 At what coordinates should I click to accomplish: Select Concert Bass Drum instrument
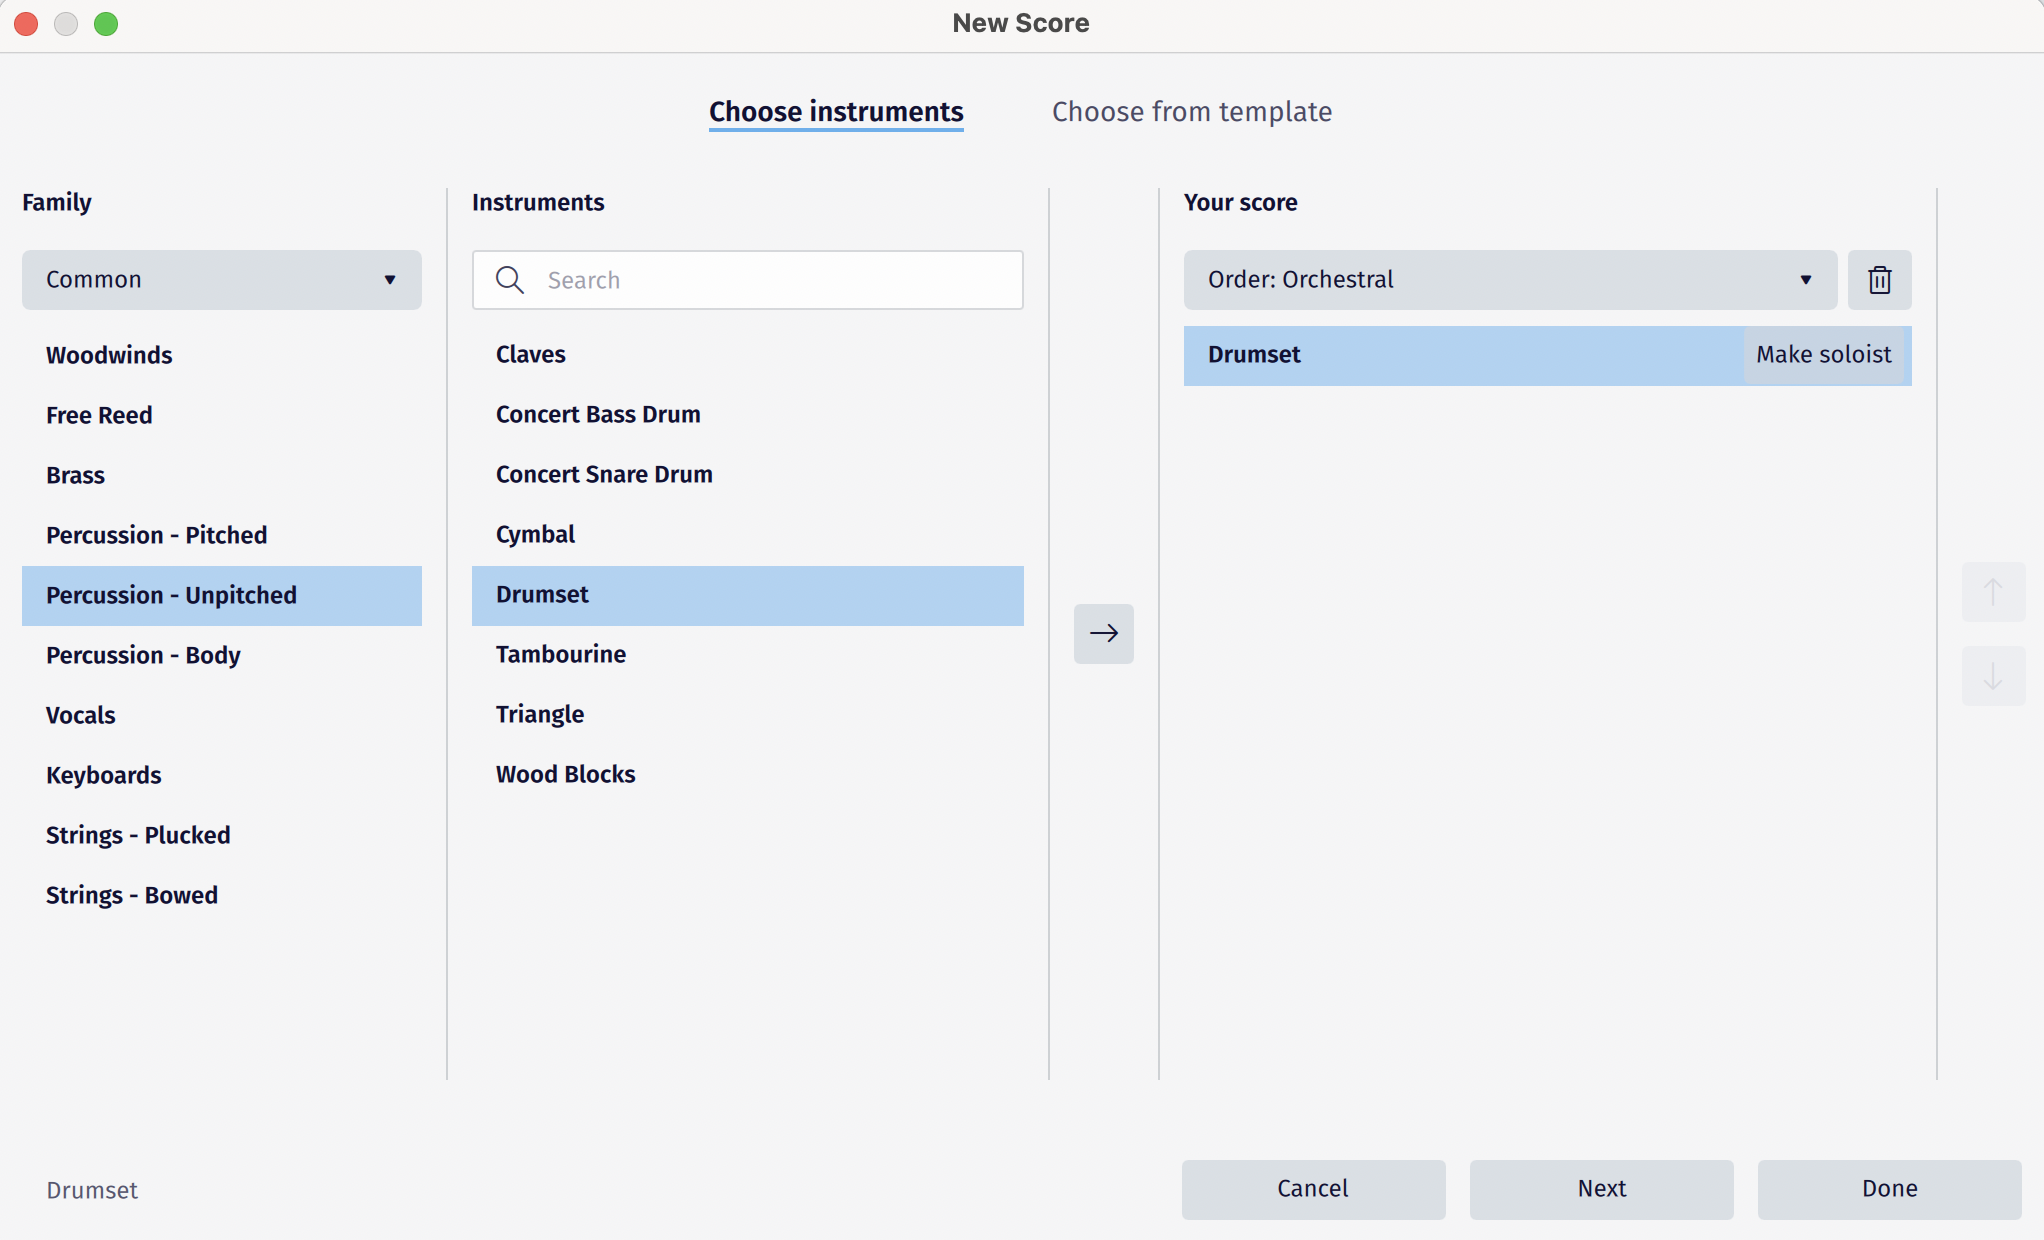tap(598, 414)
